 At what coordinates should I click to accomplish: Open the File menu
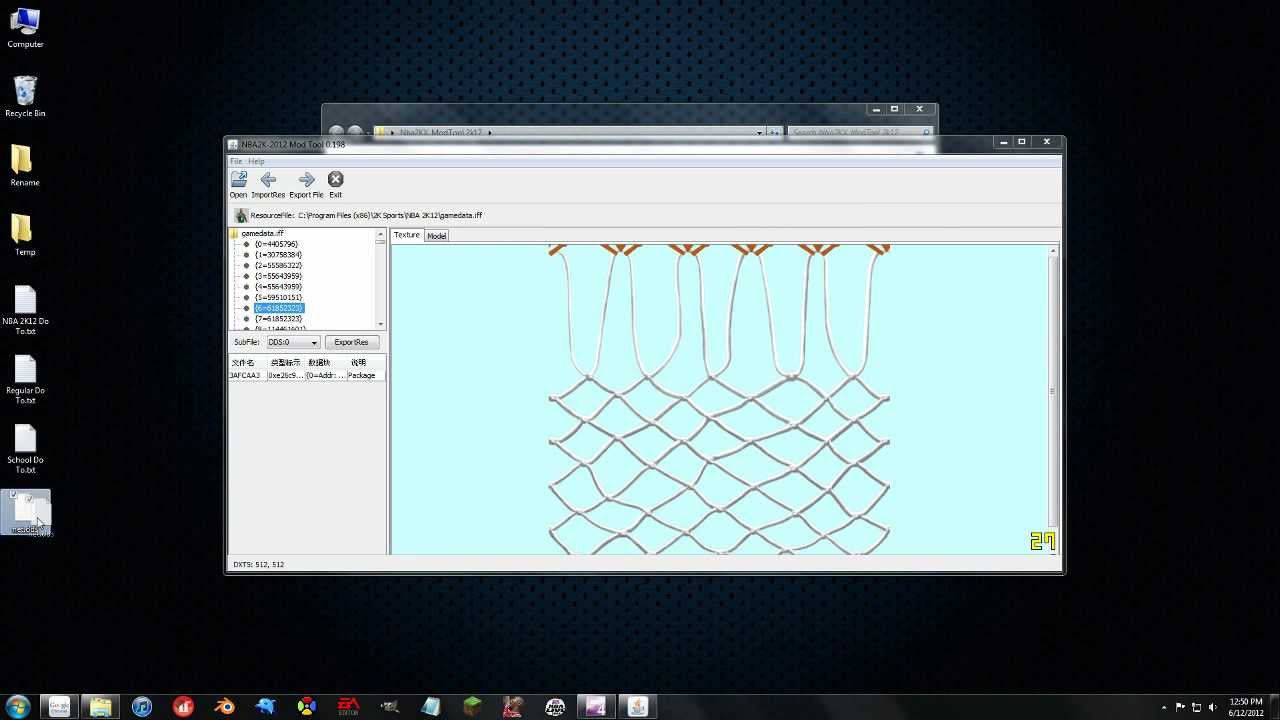pos(236,161)
